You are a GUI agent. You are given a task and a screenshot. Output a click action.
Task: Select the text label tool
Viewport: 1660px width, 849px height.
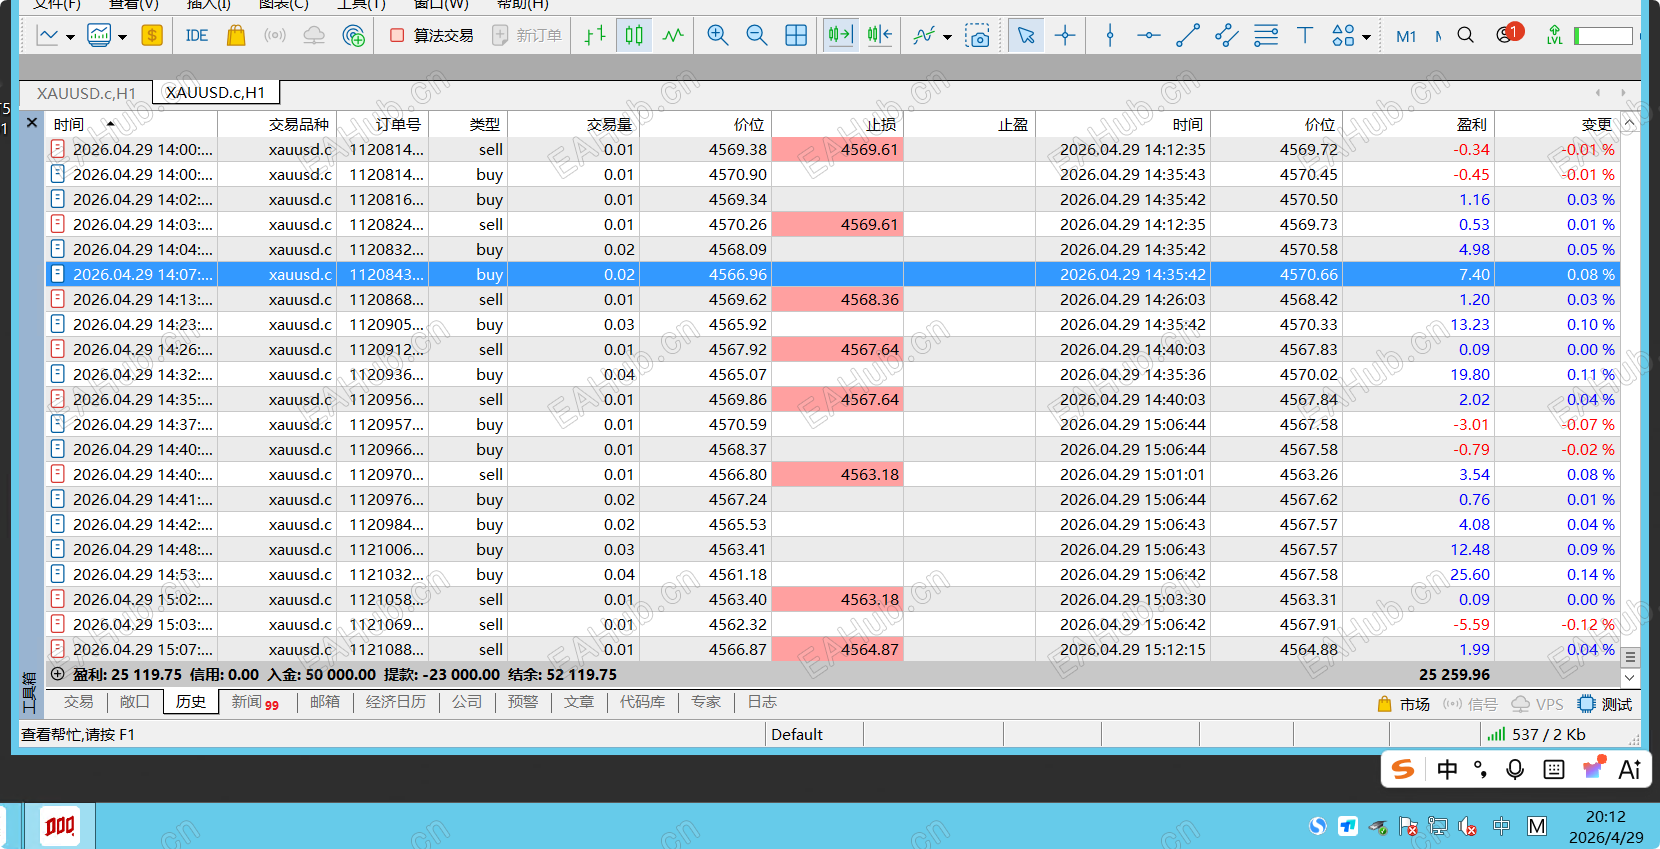(1305, 36)
